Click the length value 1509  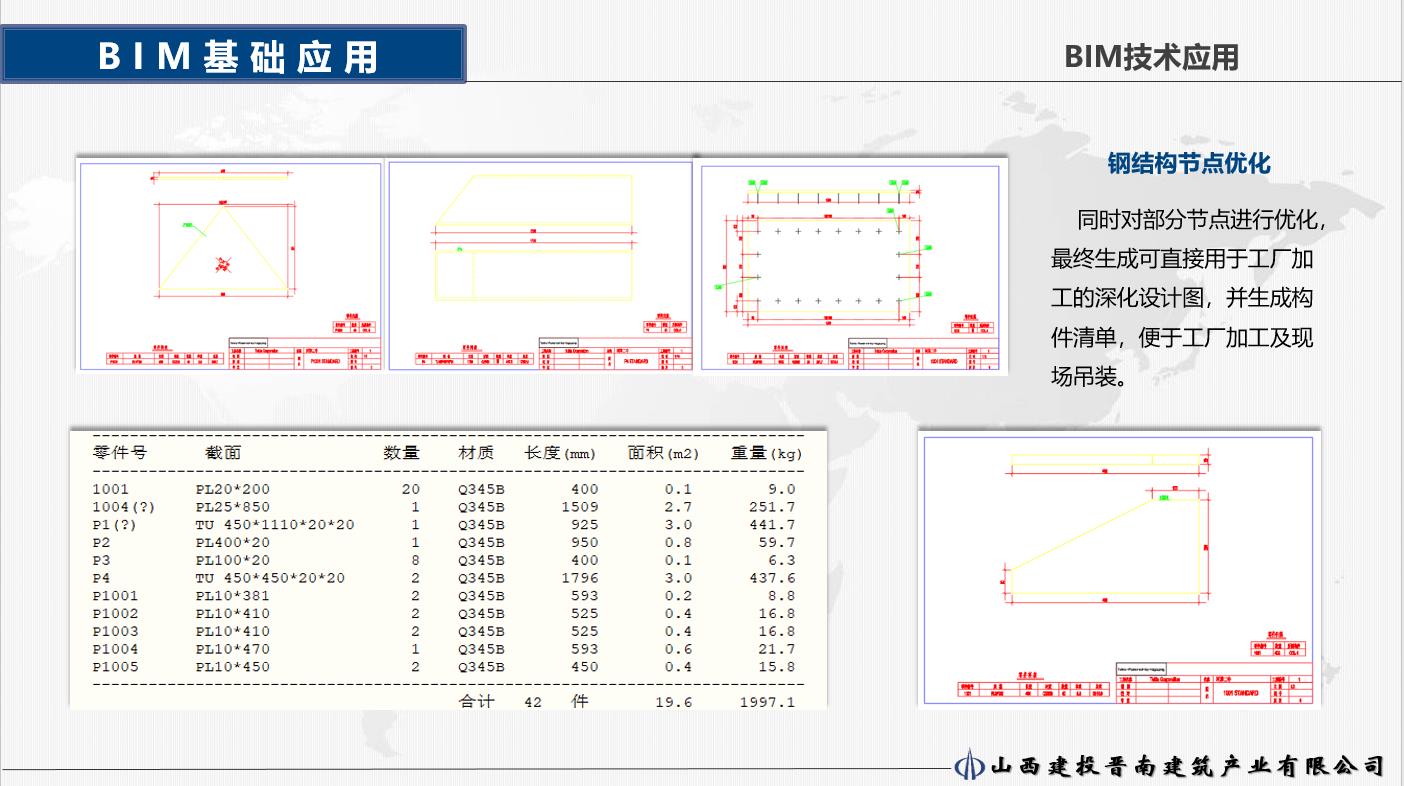[x=580, y=507]
